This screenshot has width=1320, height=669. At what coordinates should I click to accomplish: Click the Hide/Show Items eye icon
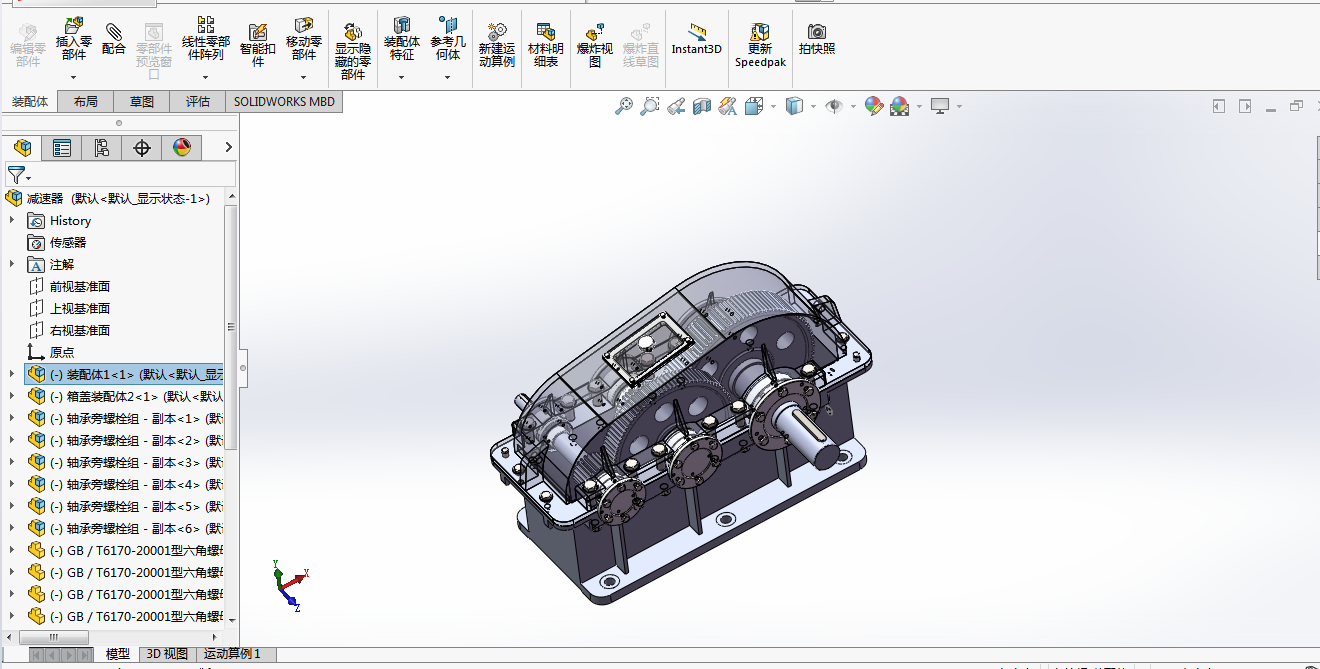point(834,105)
